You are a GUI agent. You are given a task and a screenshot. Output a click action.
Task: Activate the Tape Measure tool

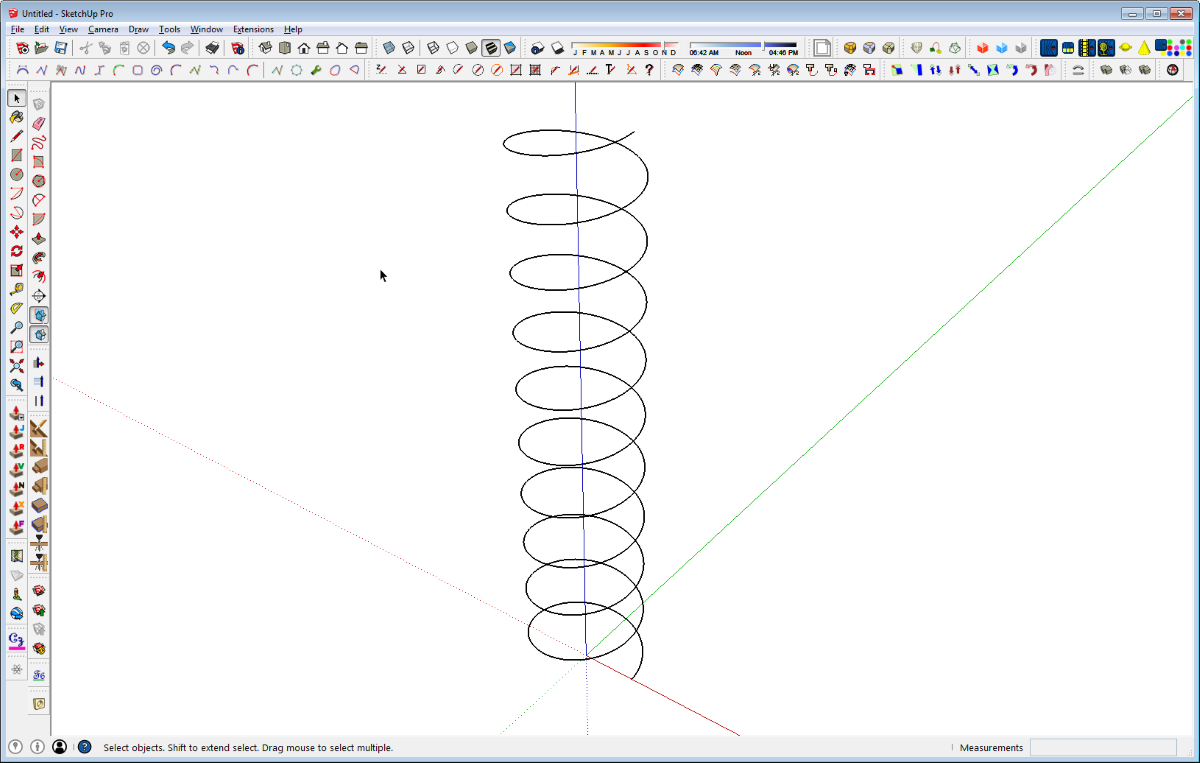(17, 289)
